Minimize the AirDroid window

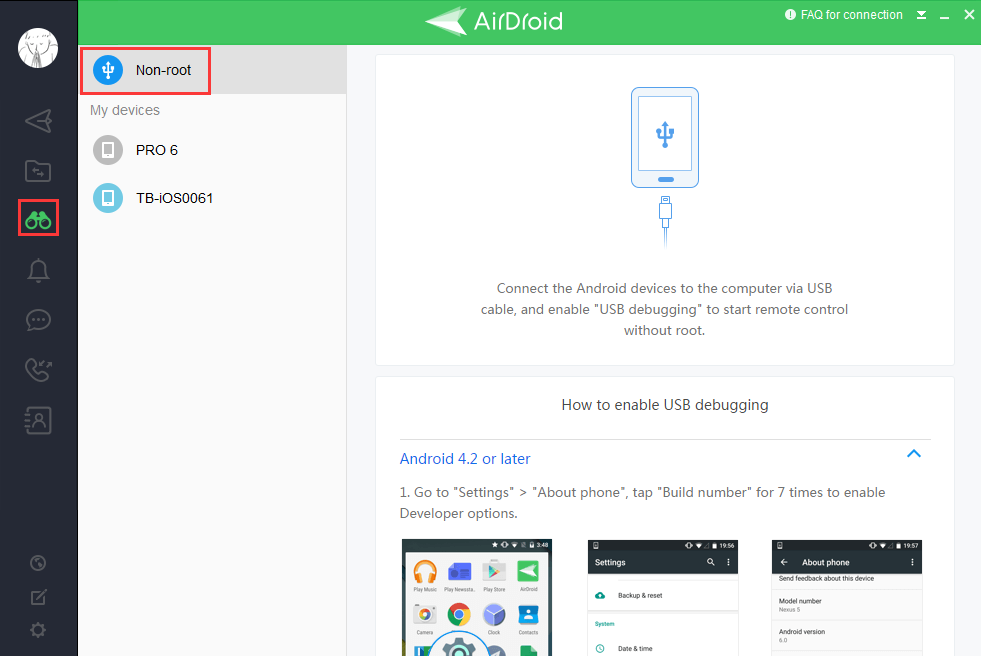[x=945, y=16]
